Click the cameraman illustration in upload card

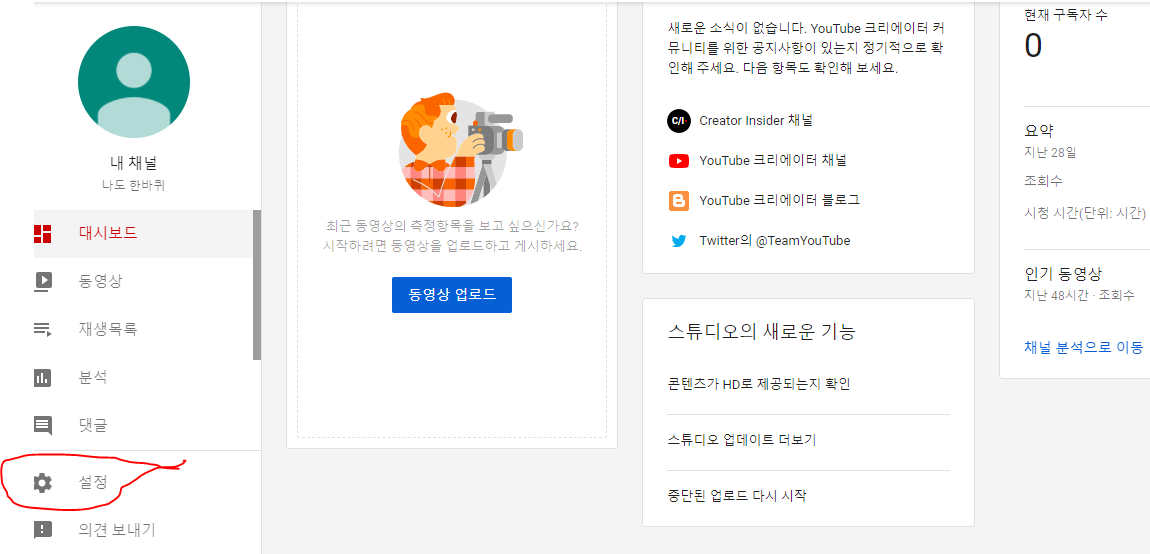[x=461, y=150]
